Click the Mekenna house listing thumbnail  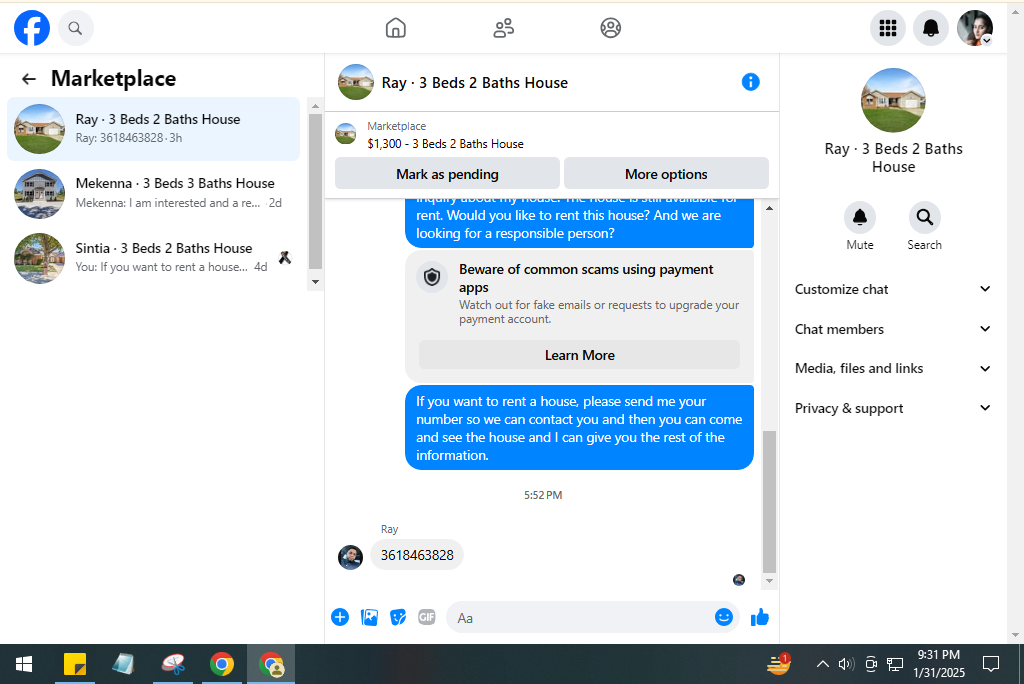coord(40,194)
